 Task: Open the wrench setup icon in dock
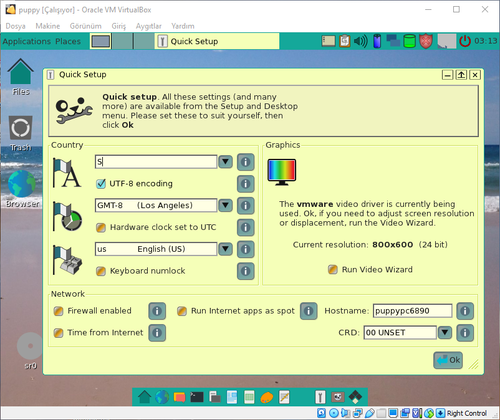[x=320, y=397]
